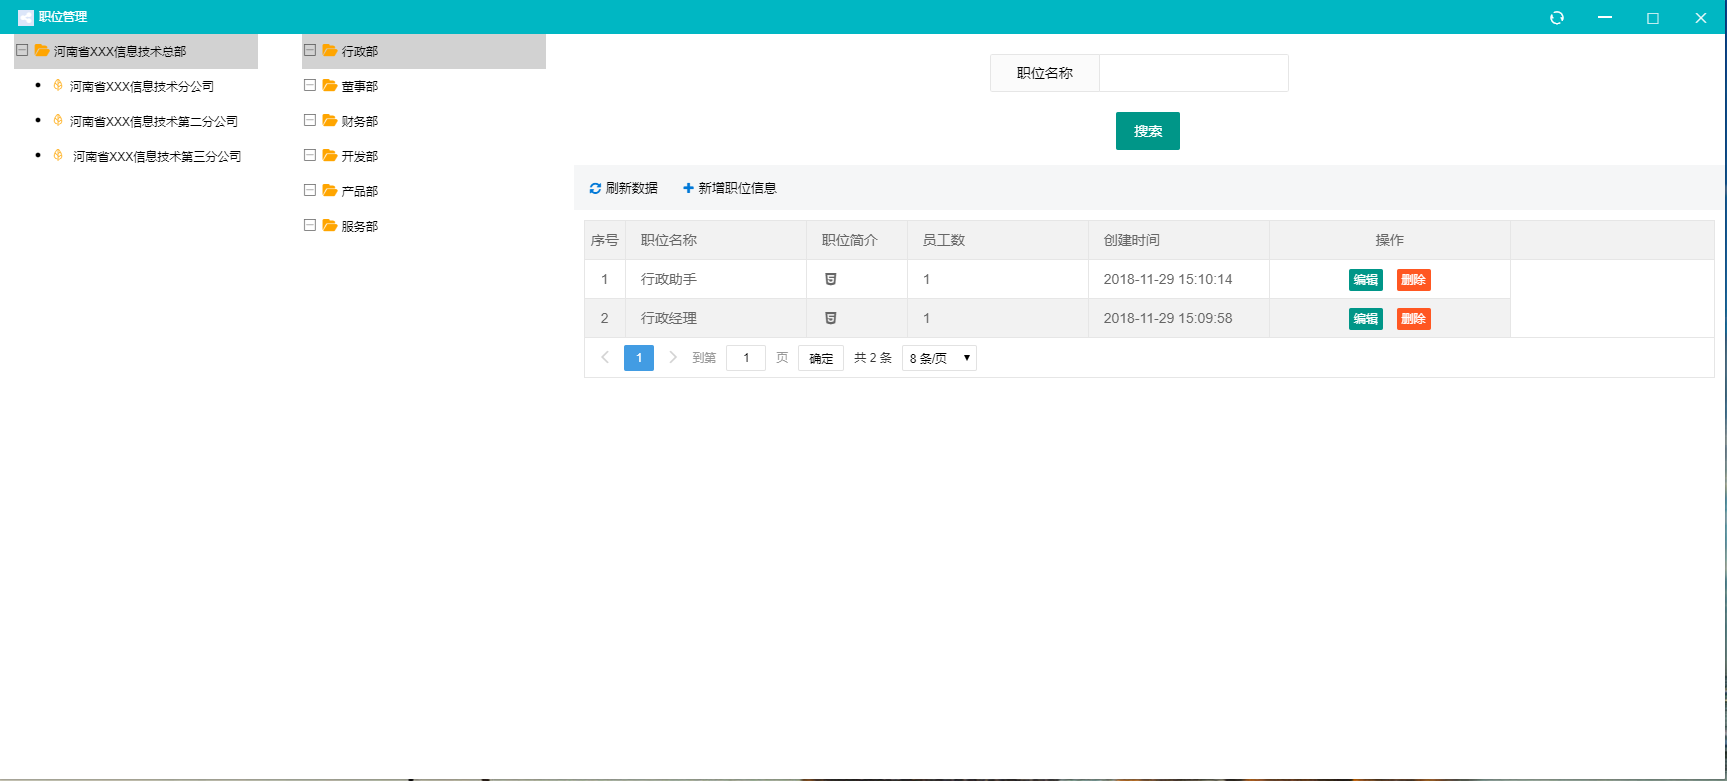Viewport: 1727px width, 781px height.
Task: Collapse the 产品部 node toggle
Action: click(x=310, y=190)
